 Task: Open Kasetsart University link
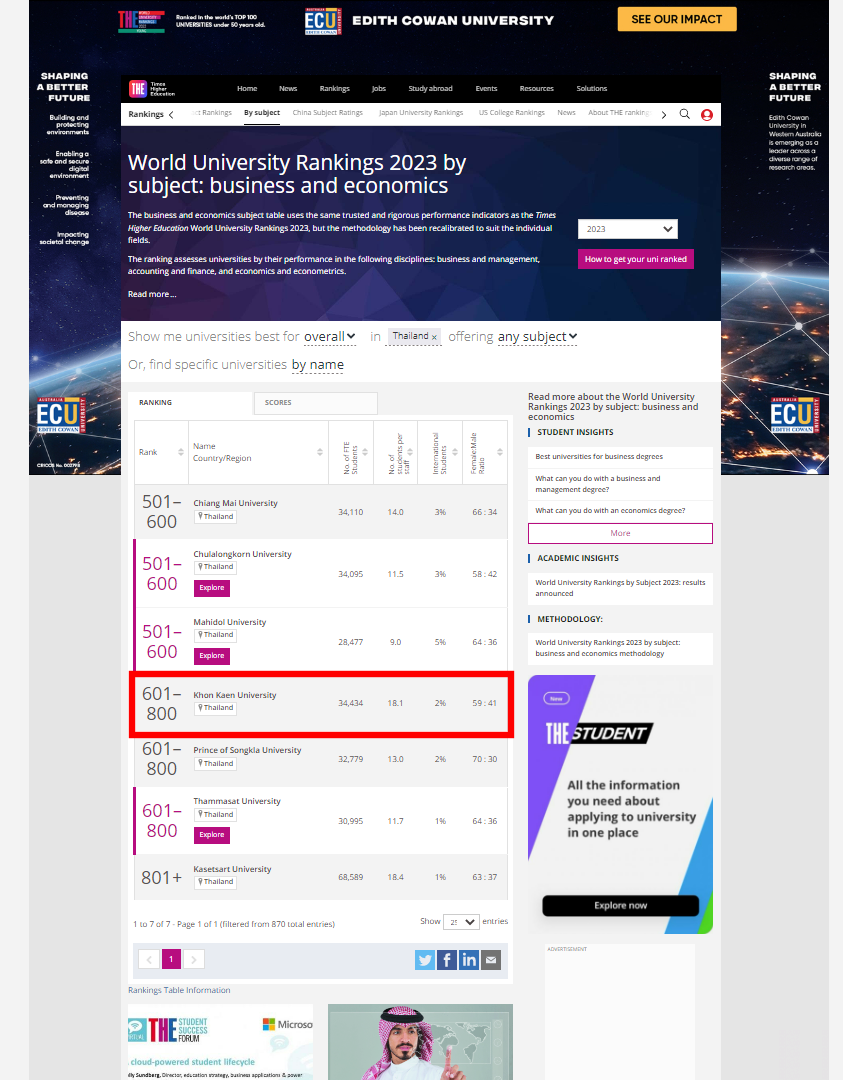point(232,869)
